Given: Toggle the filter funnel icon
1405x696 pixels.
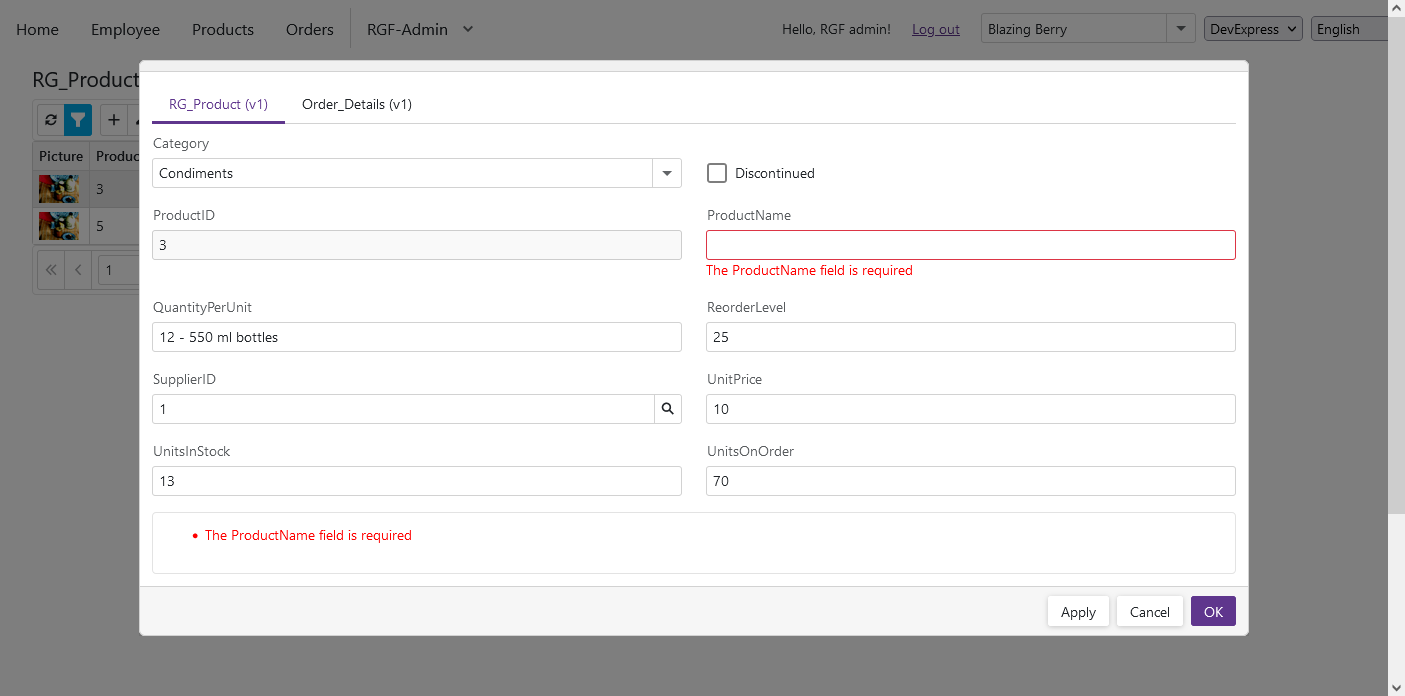Looking at the screenshot, I should tap(78, 120).
